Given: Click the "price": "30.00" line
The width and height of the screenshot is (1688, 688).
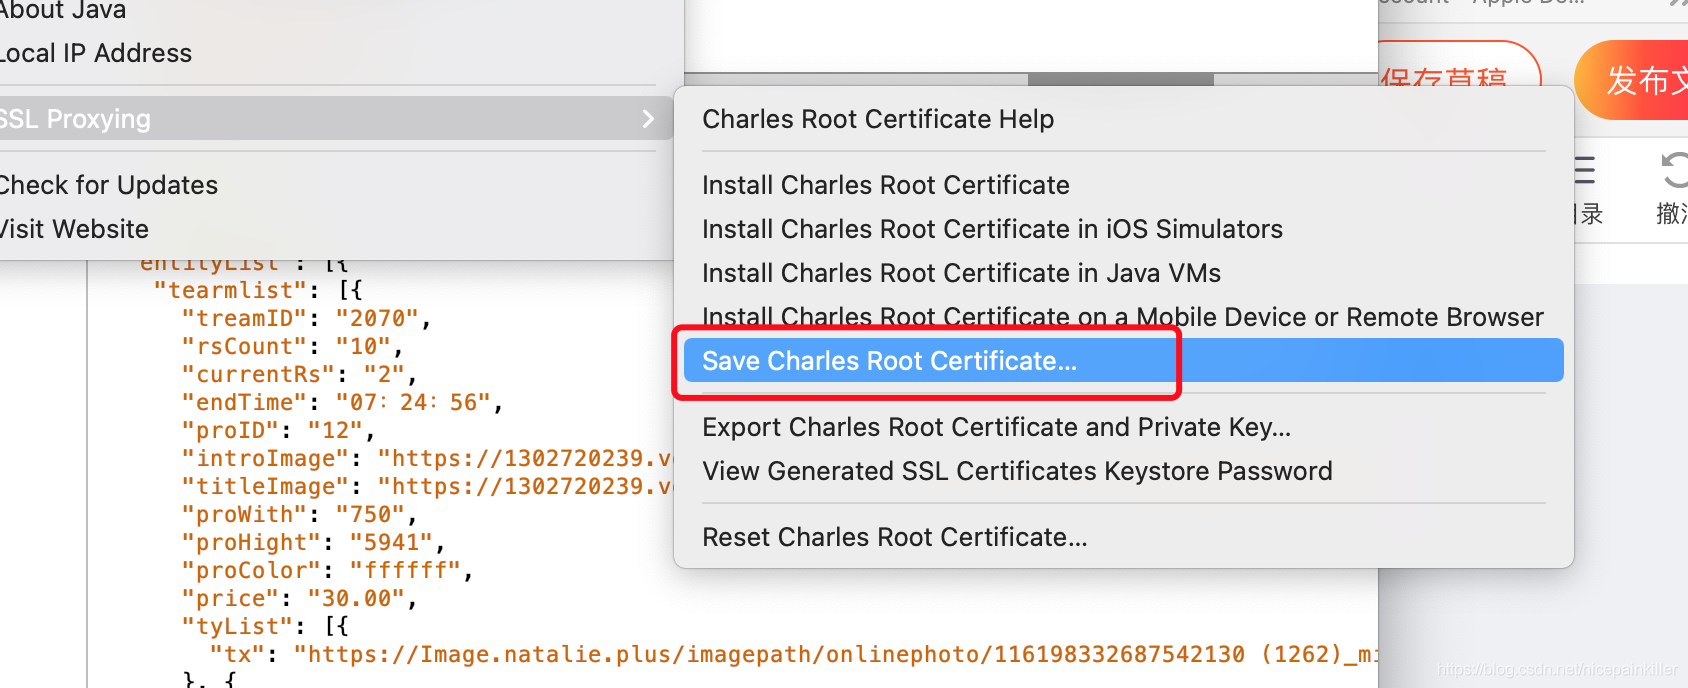Looking at the screenshot, I should [x=299, y=598].
